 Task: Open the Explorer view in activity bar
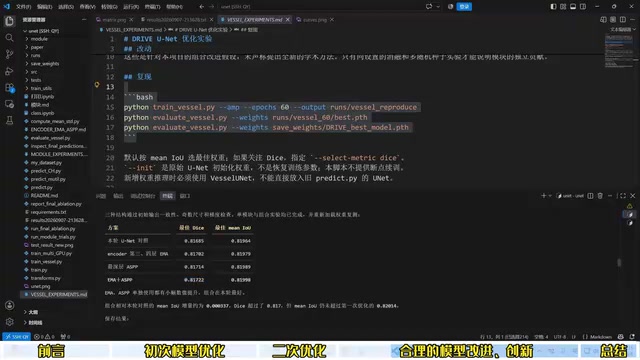coord(9,21)
